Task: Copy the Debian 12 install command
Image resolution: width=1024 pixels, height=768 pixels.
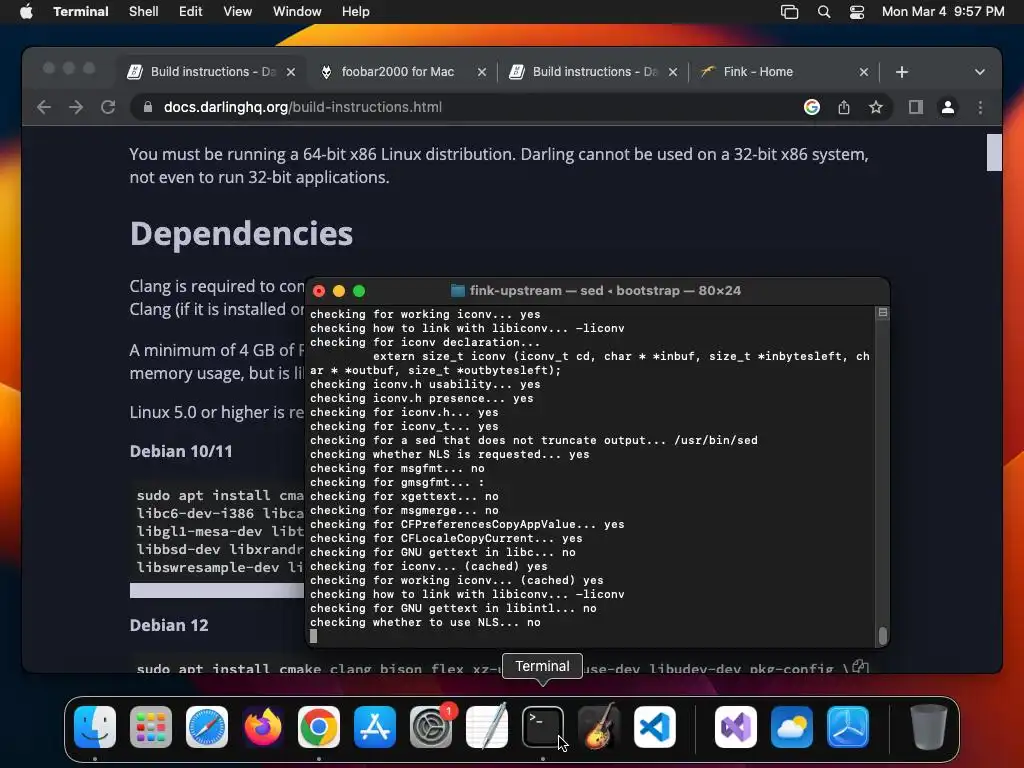Action: (x=860, y=667)
